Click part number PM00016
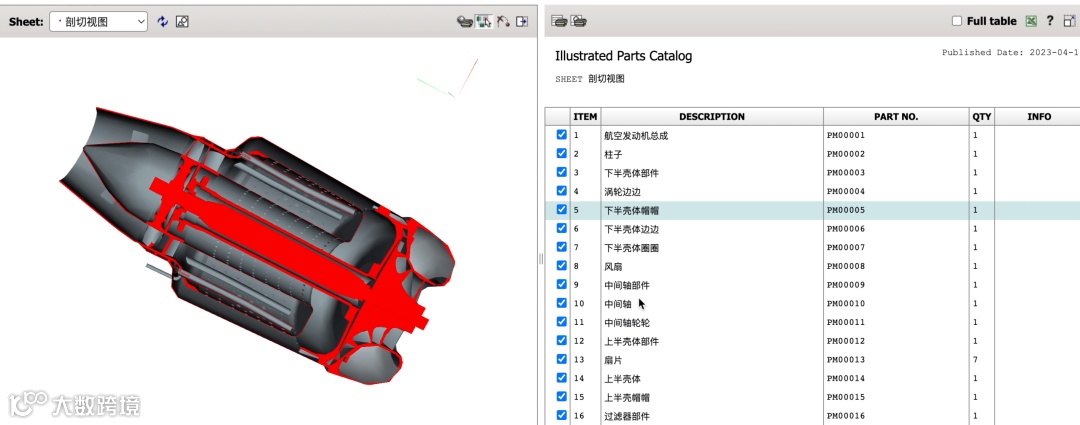Screen dimensions: 1080x425 pyautogui.click(x=846, y=416)
